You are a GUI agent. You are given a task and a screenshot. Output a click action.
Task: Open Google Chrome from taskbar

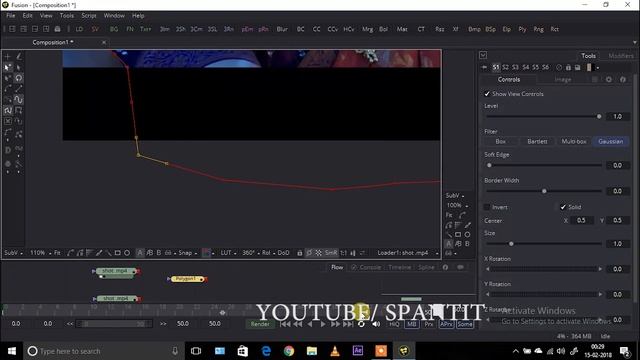(289, 351)
